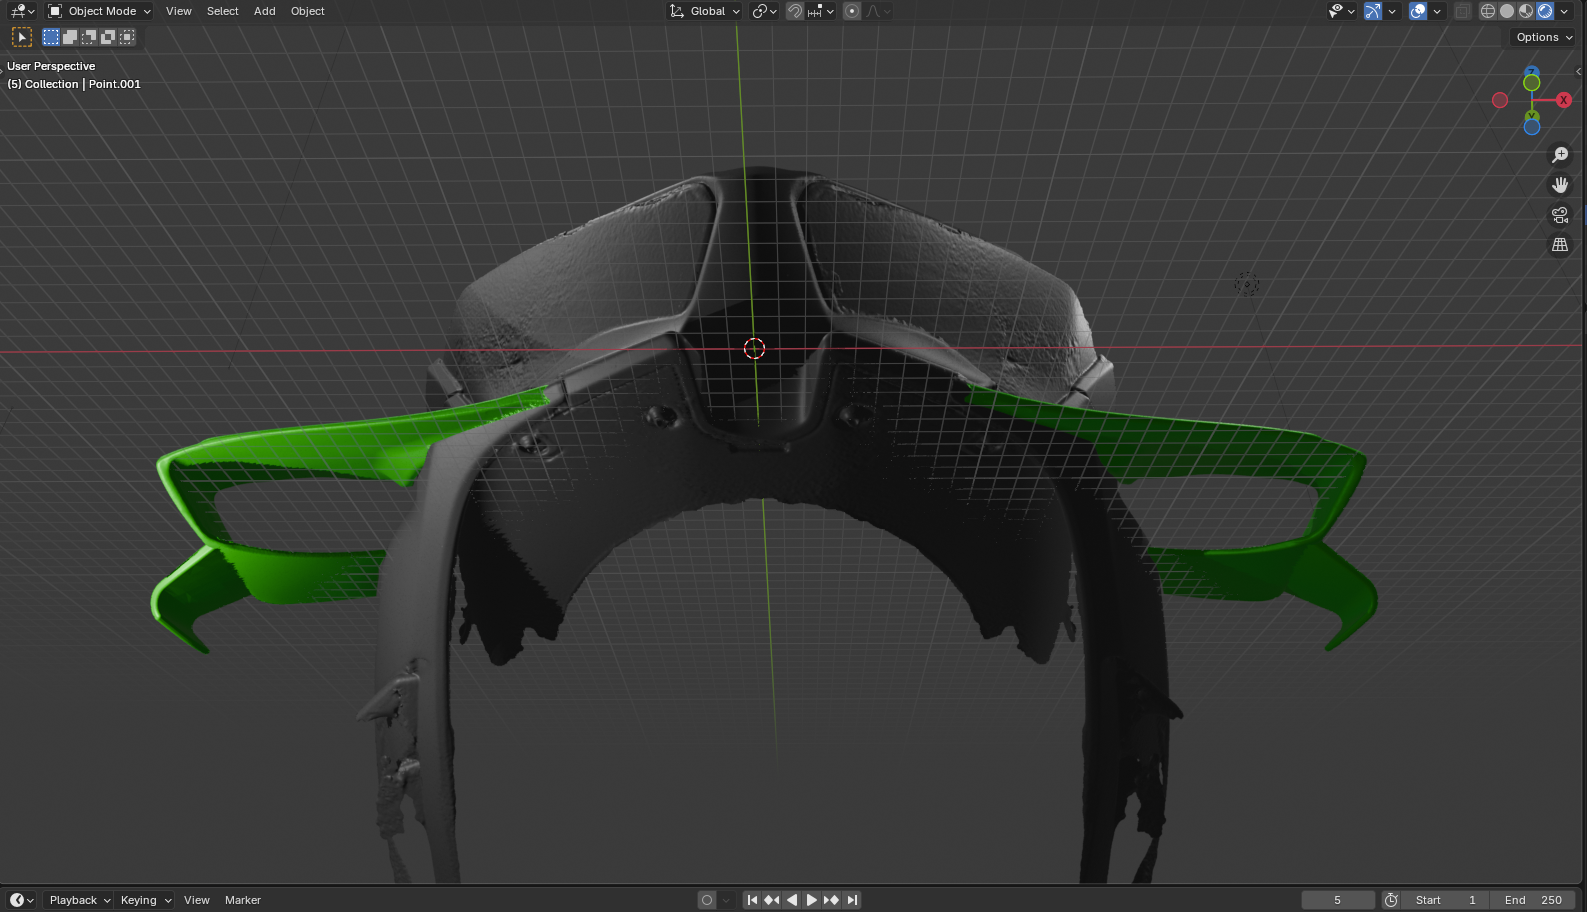
Task: Open the View menu in viewport header
Action: tap(179, 11)
